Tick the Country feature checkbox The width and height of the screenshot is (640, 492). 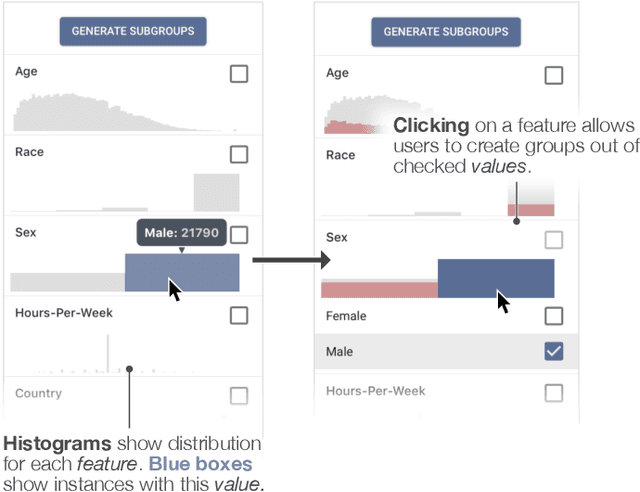239,395
